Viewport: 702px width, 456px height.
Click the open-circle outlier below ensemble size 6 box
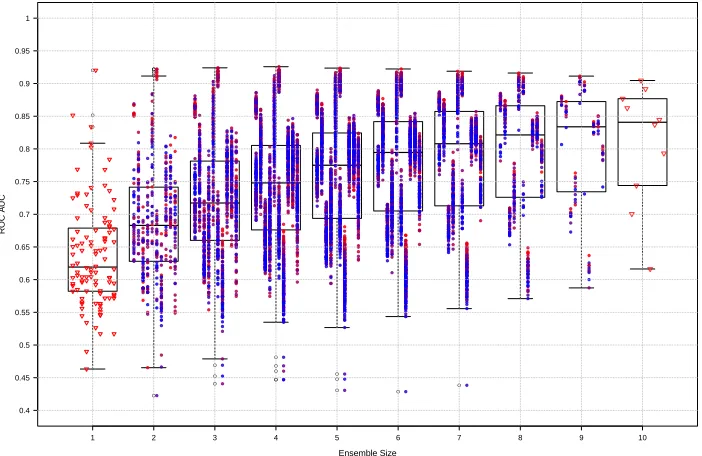(398, 392)
